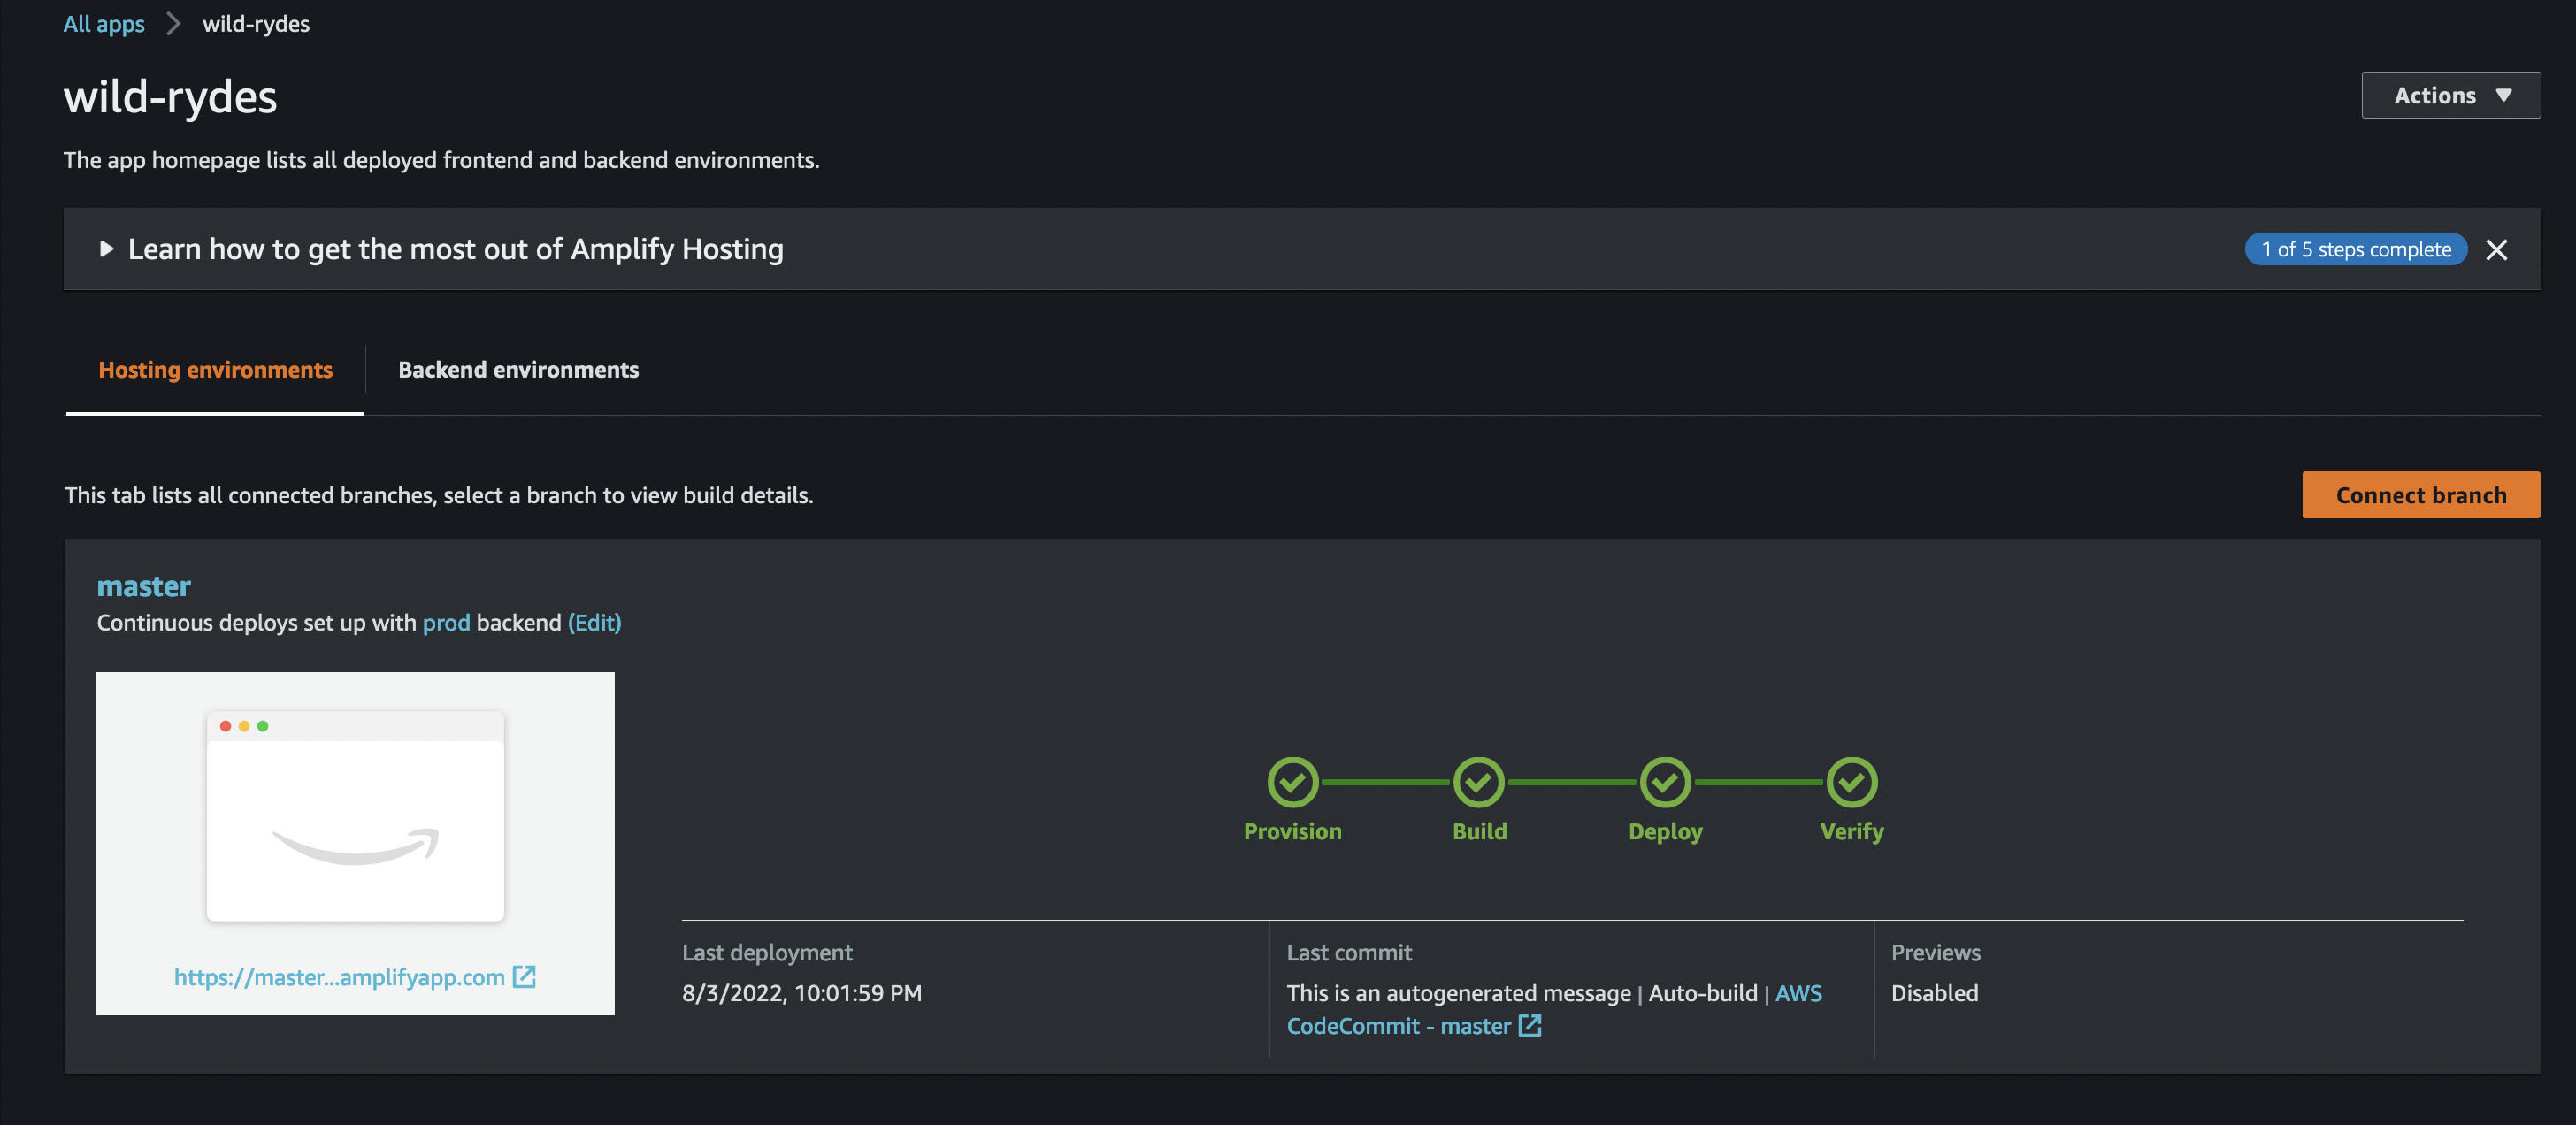Screen dimensions: 2576x1125
Task: Go to All apps breadcrumb link
Action: (104, 24)
